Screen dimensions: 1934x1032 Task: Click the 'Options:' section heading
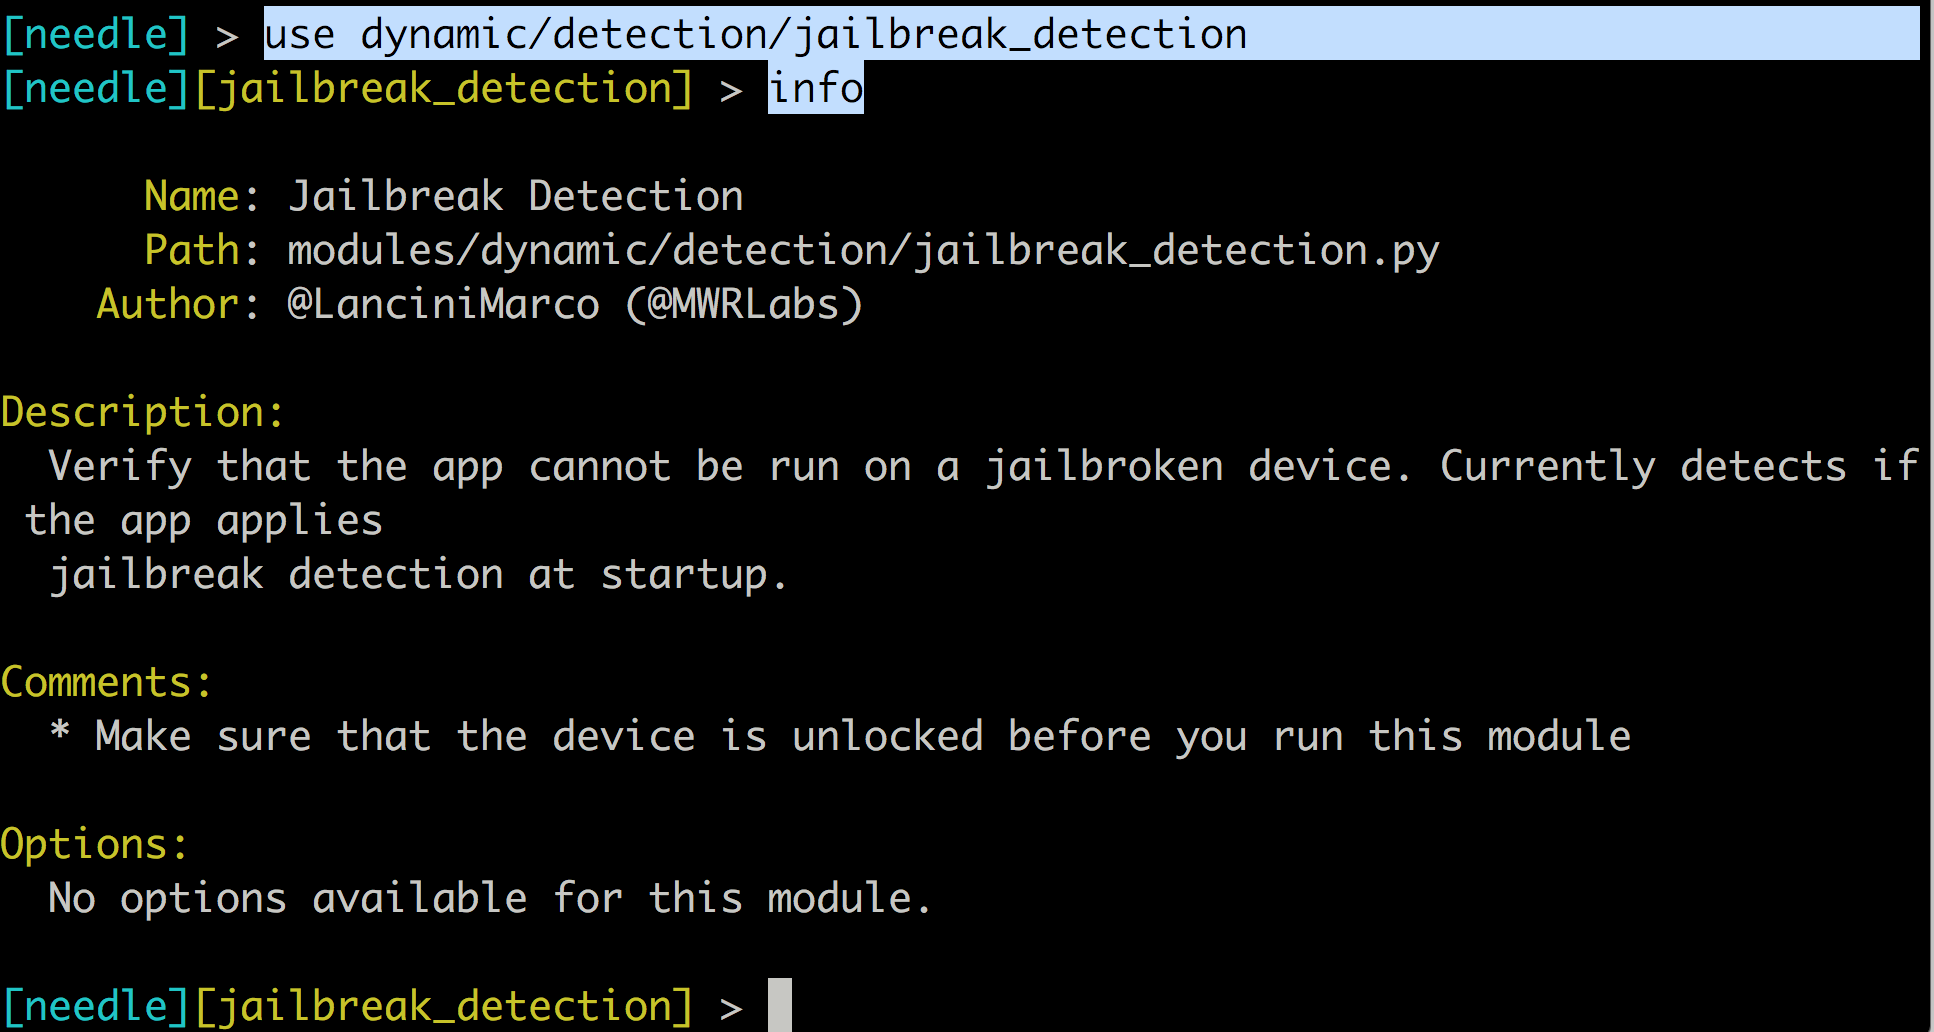(94, 845)
